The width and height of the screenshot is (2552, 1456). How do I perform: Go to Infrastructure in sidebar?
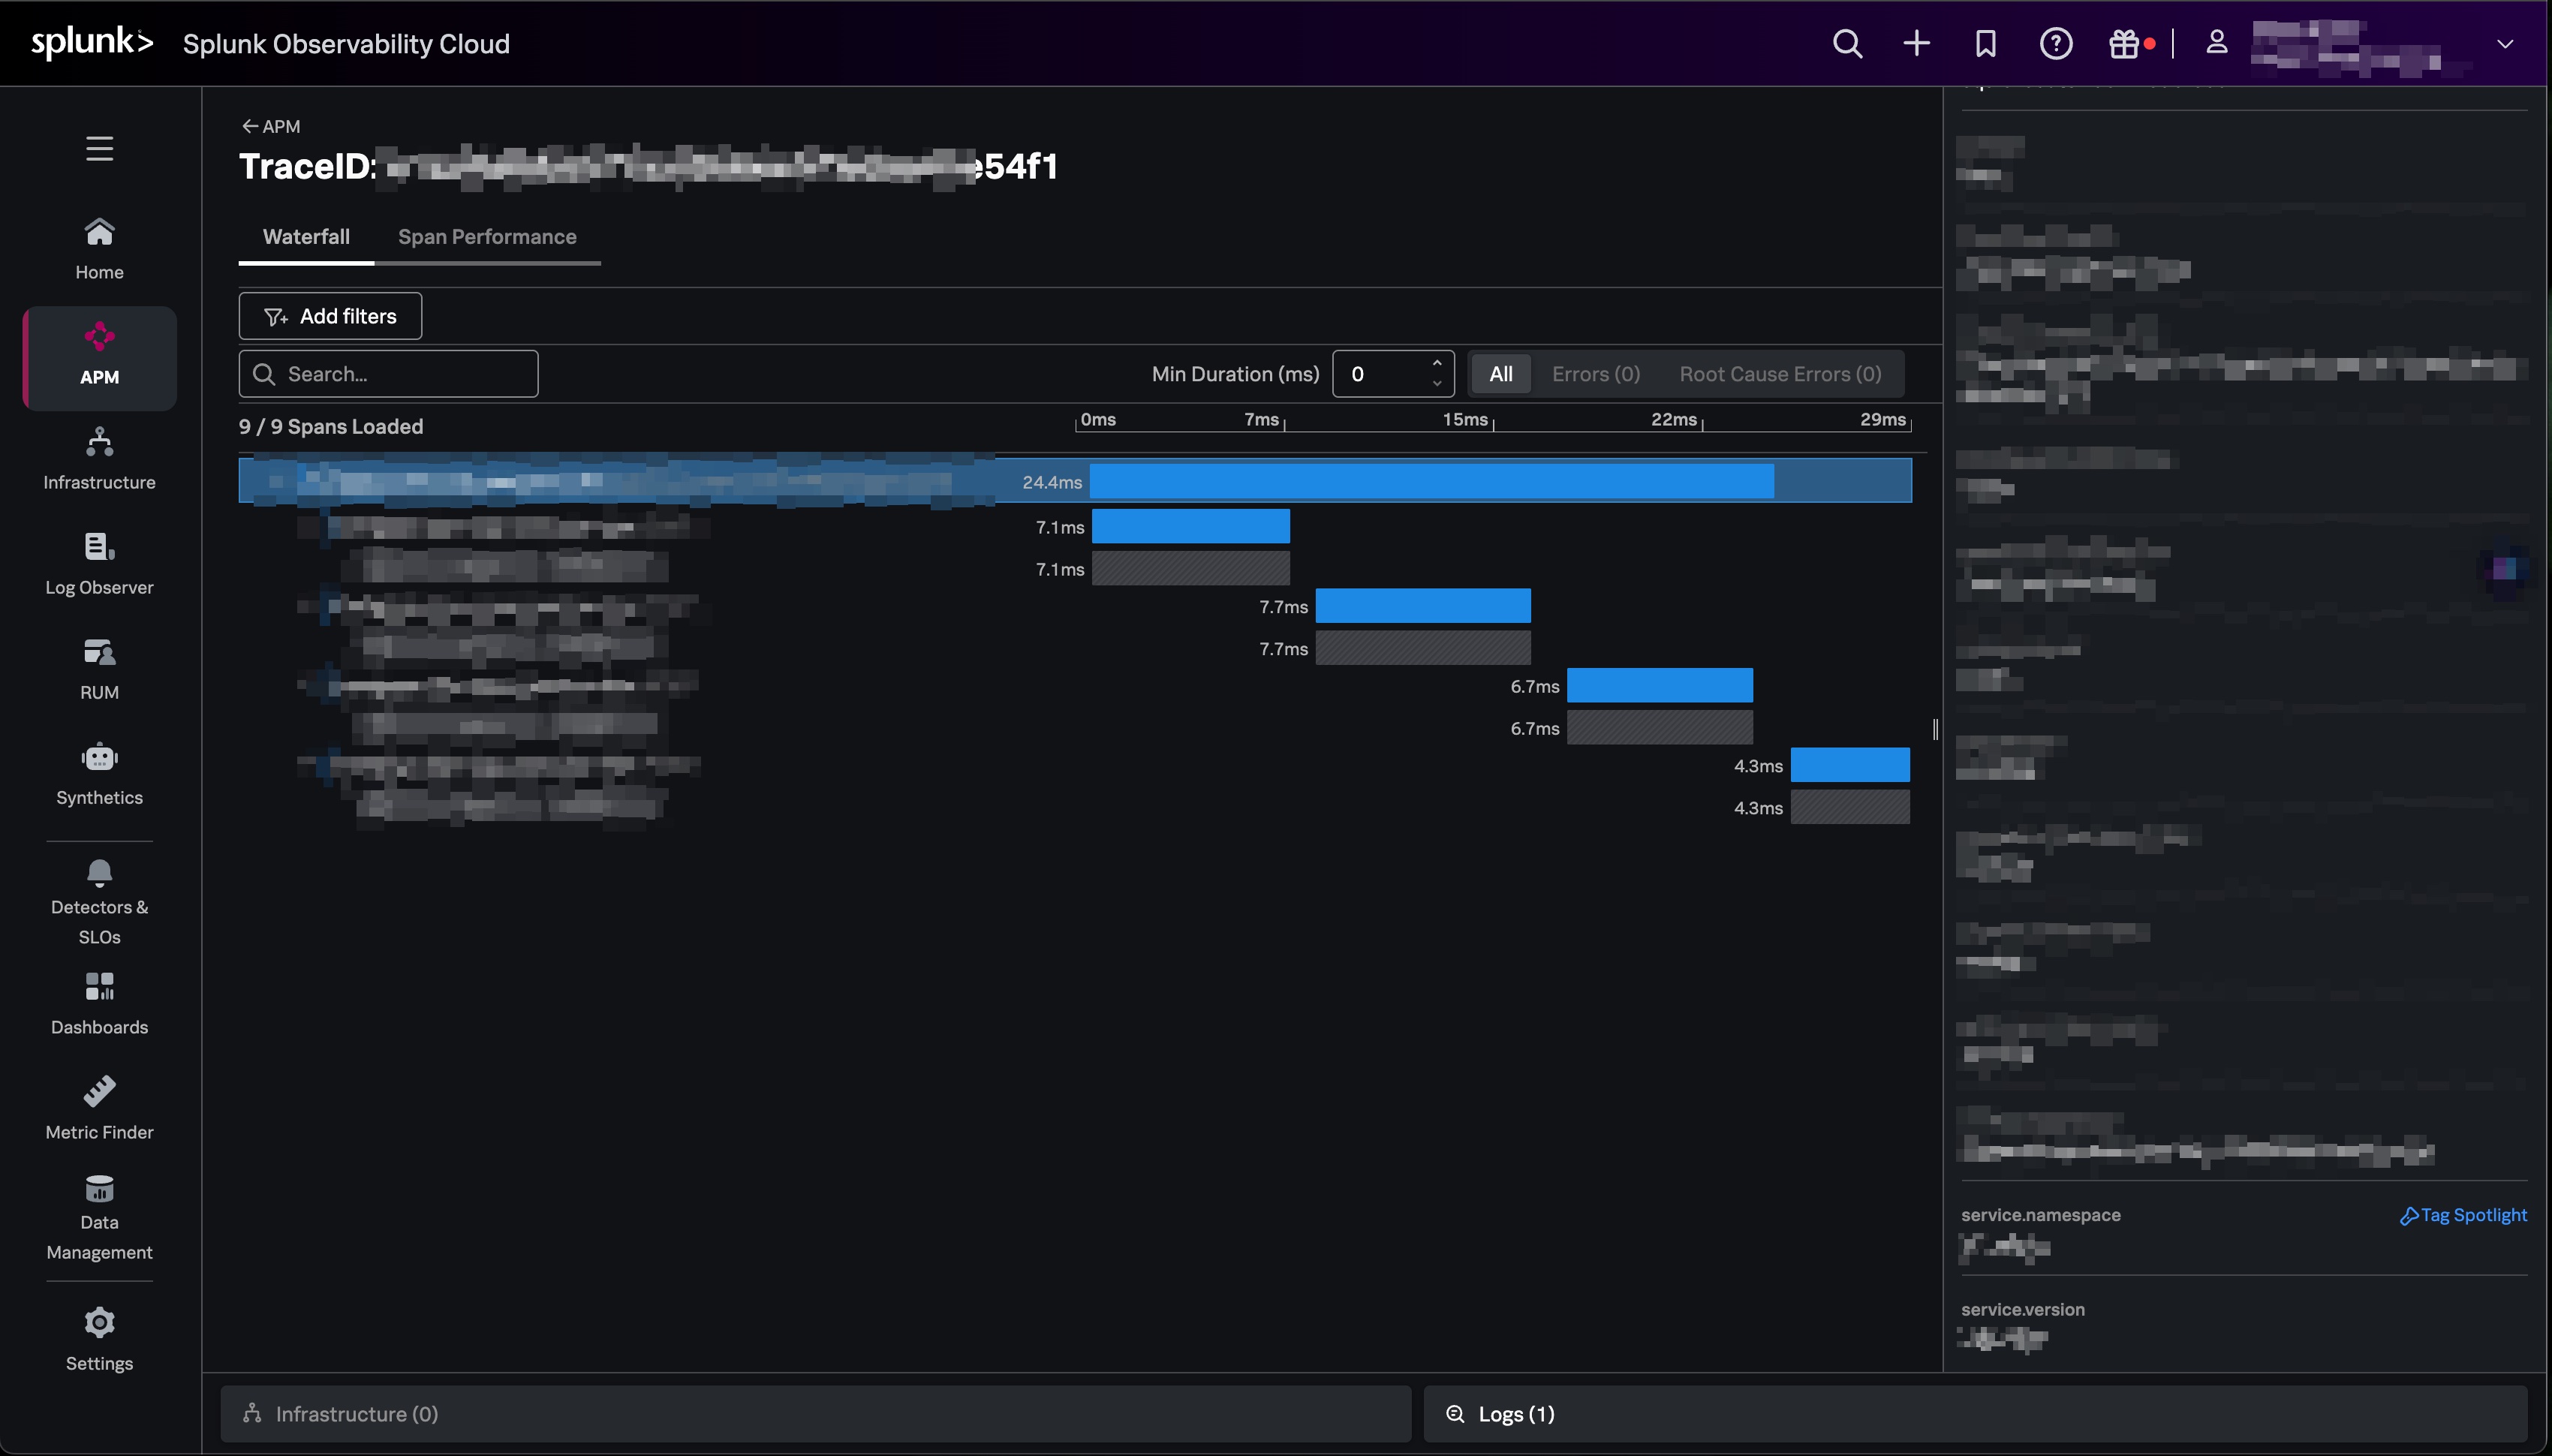(99, 458)
